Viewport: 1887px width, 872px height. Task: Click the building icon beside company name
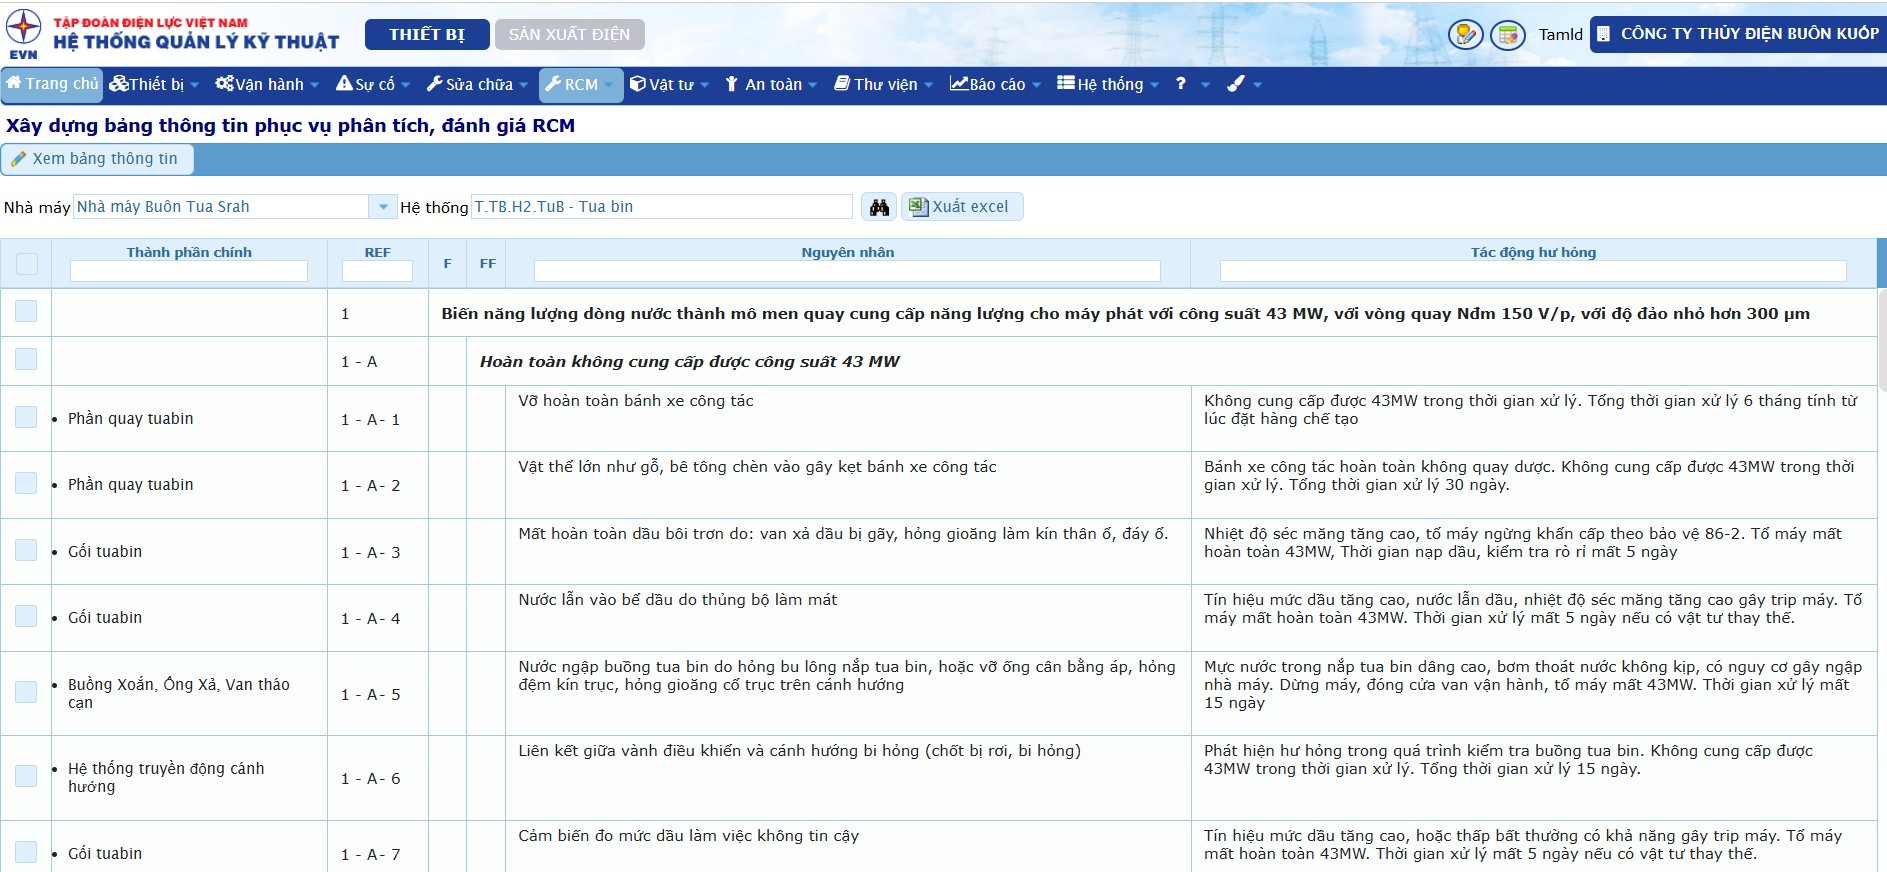pos(1604,34)
